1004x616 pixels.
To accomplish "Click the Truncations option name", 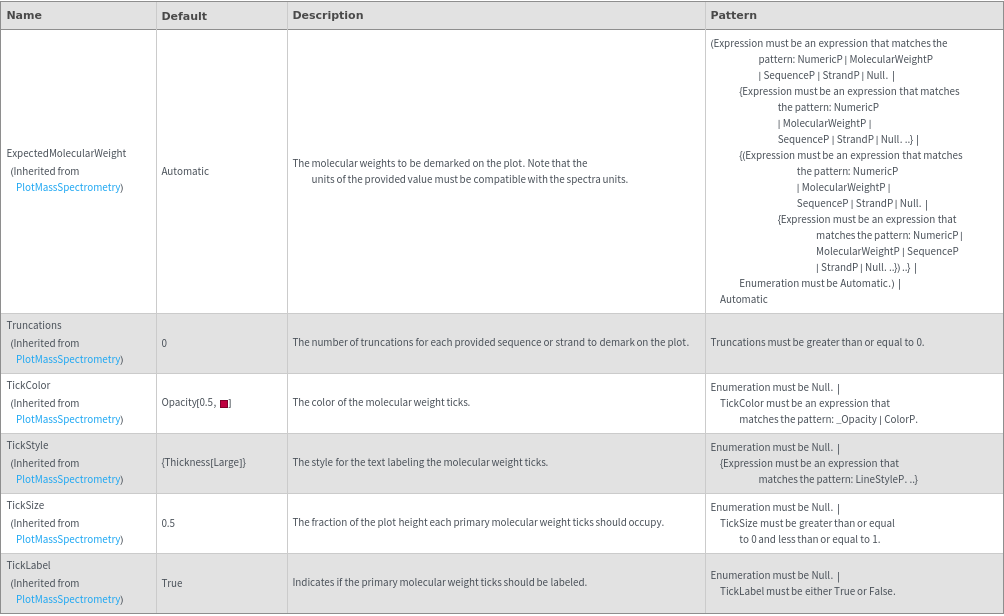I will point(34,325).
